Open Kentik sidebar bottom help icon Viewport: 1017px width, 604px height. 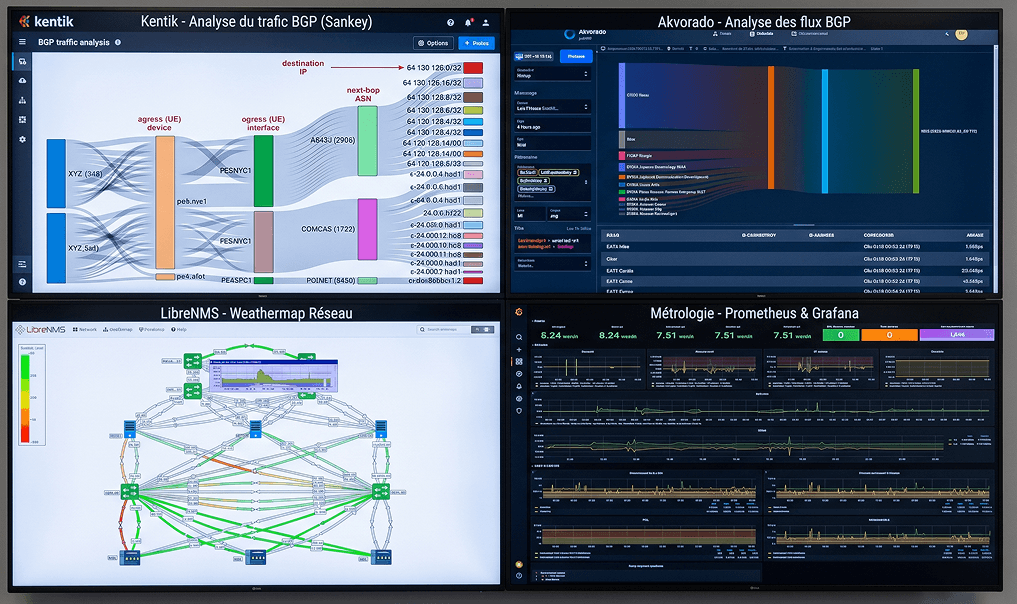click(x=22, y=282)
